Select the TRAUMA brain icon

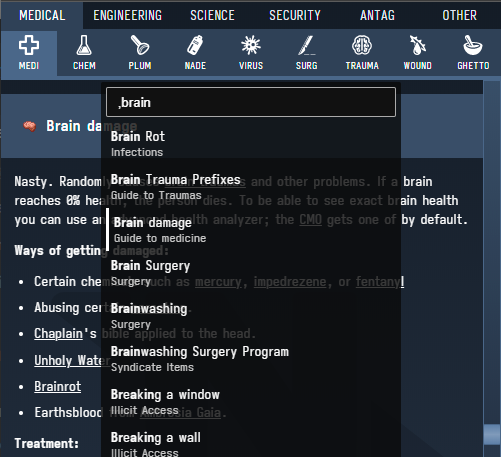click(362, 53)
